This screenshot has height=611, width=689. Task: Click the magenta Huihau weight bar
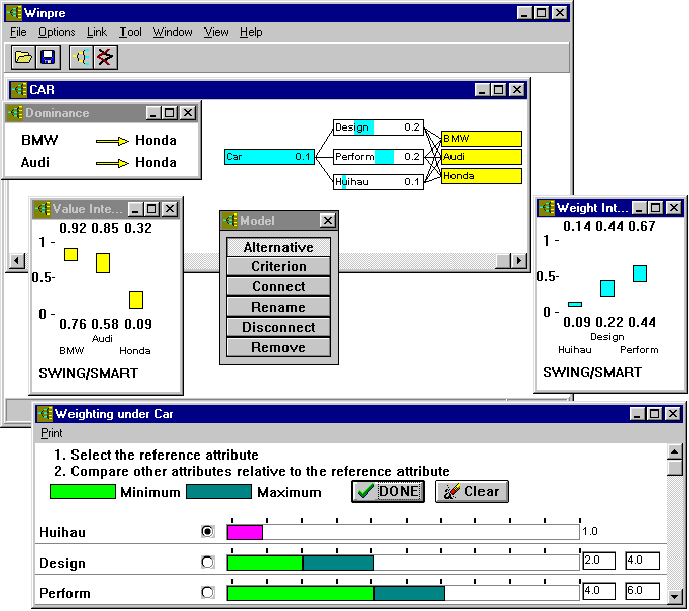pyautogui.click(x=245, y=532)
